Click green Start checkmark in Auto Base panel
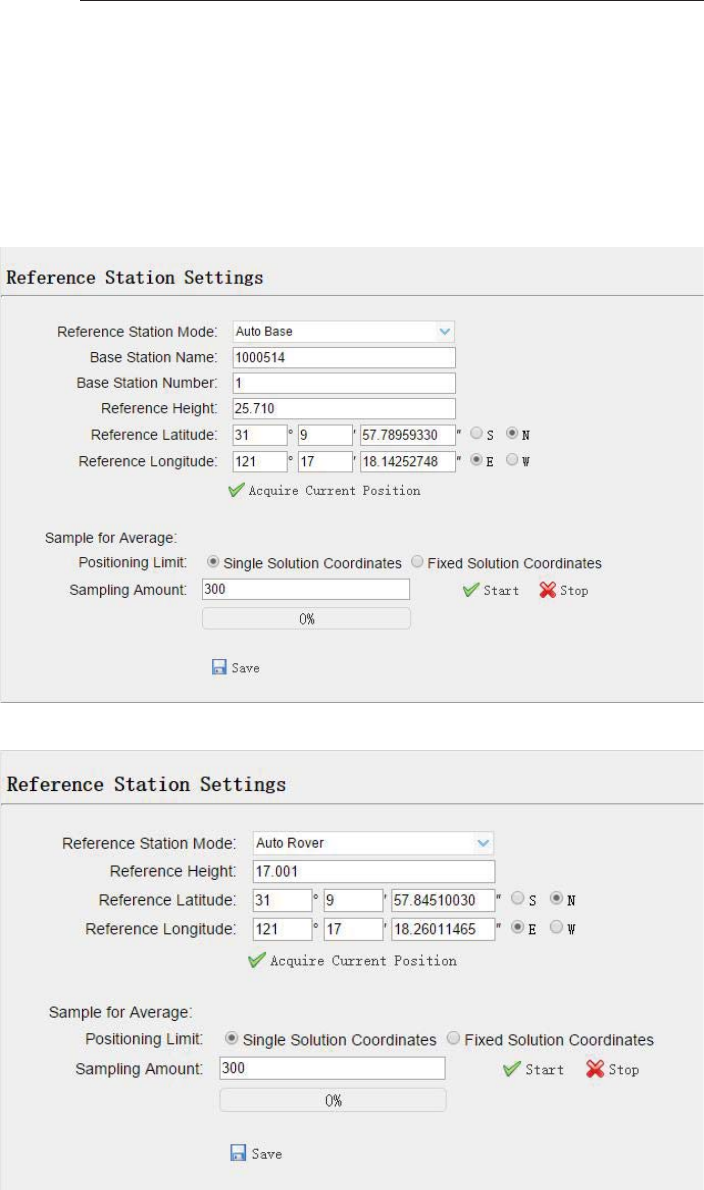Viewport: 704px width, 1190px height. click(x=470, y=590)
